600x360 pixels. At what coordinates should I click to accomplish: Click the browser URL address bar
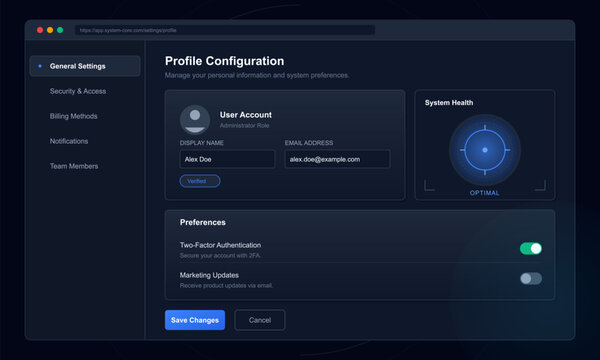225,30
